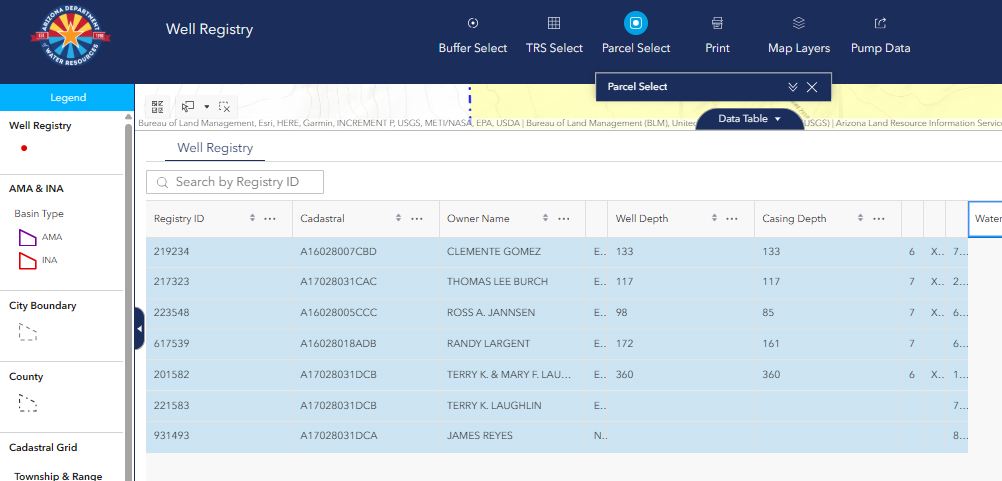Click the QR-style grid icon in map toolbar

click(158, 106)
